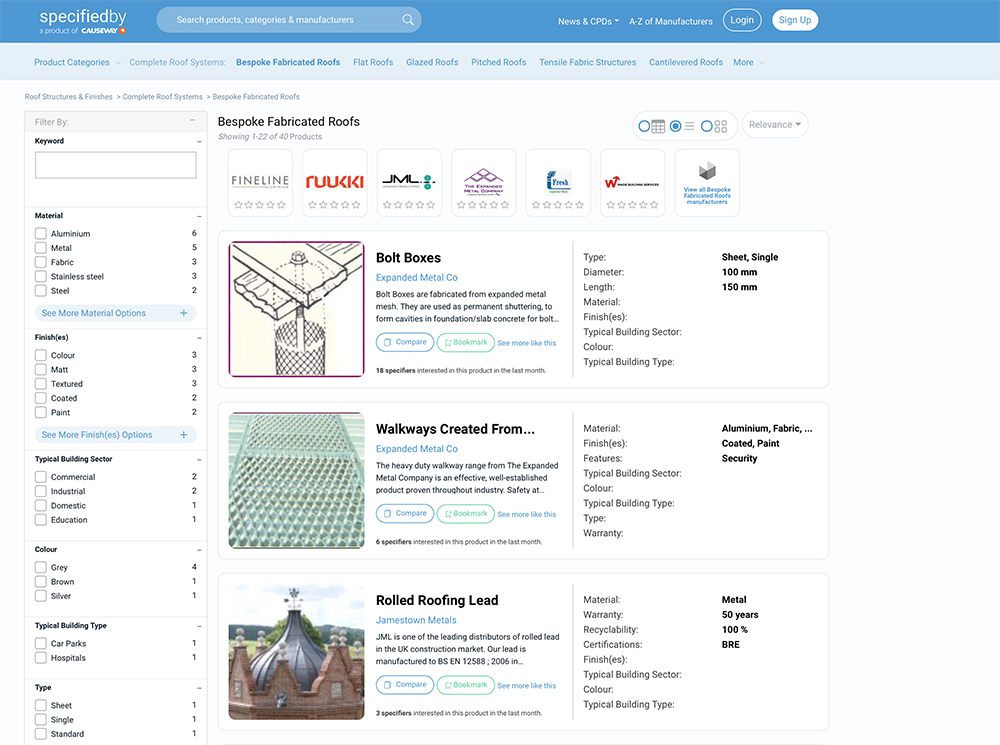Image resolution: width=1000 pixels, height=745 pixels.
Task: Click Compare on the Bolt Boxes product
Action: (x=405, y=342)
